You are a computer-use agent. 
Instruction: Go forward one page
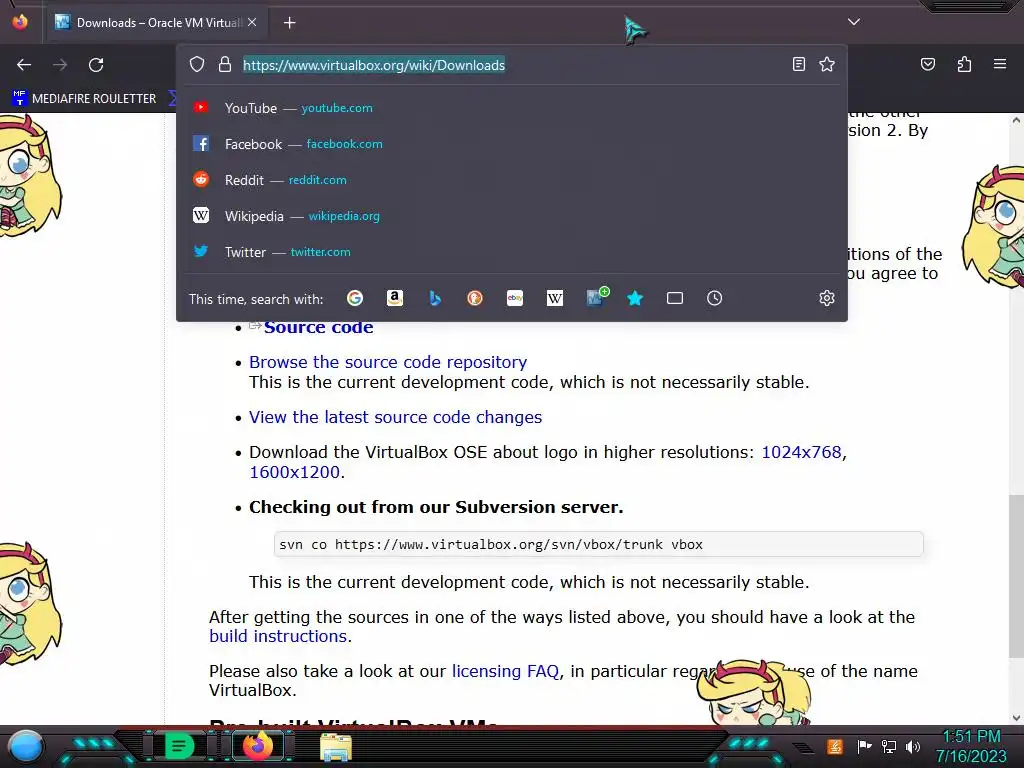(x=60, y=65)
